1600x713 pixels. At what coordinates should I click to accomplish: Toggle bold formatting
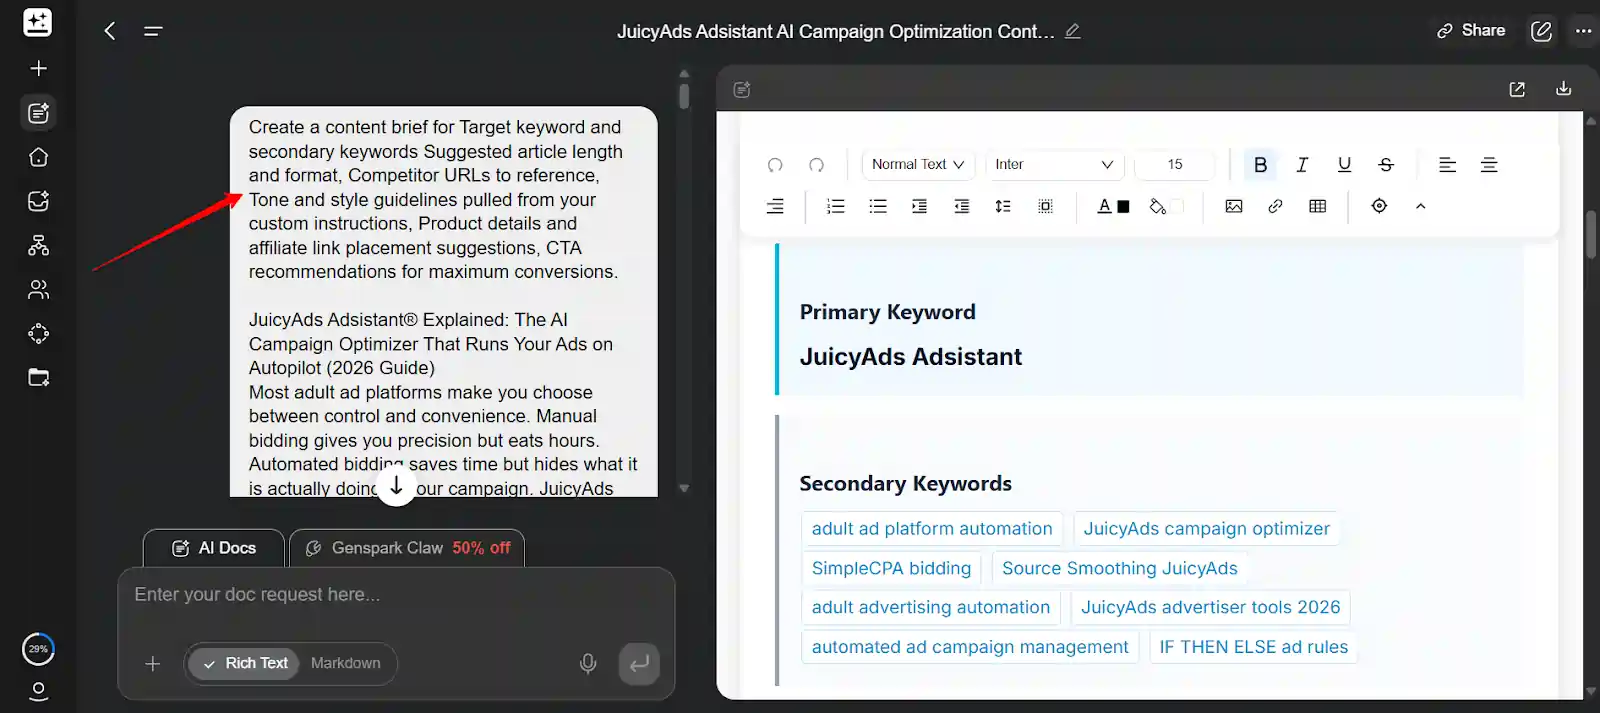coord(1260,165)
